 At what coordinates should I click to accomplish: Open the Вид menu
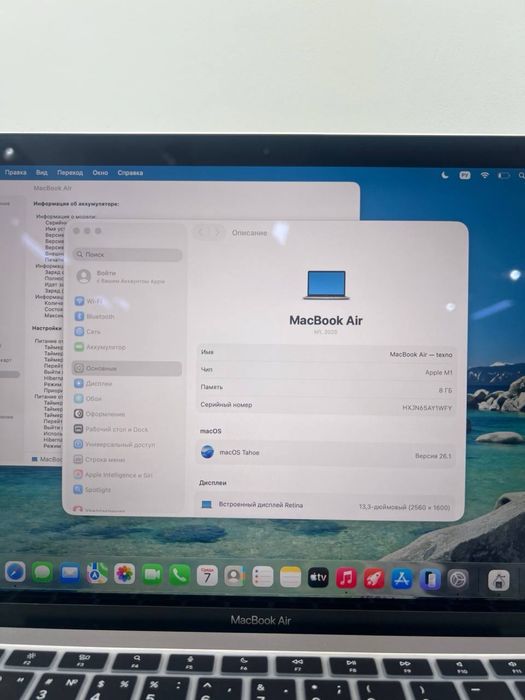click(x=42, y=172)
